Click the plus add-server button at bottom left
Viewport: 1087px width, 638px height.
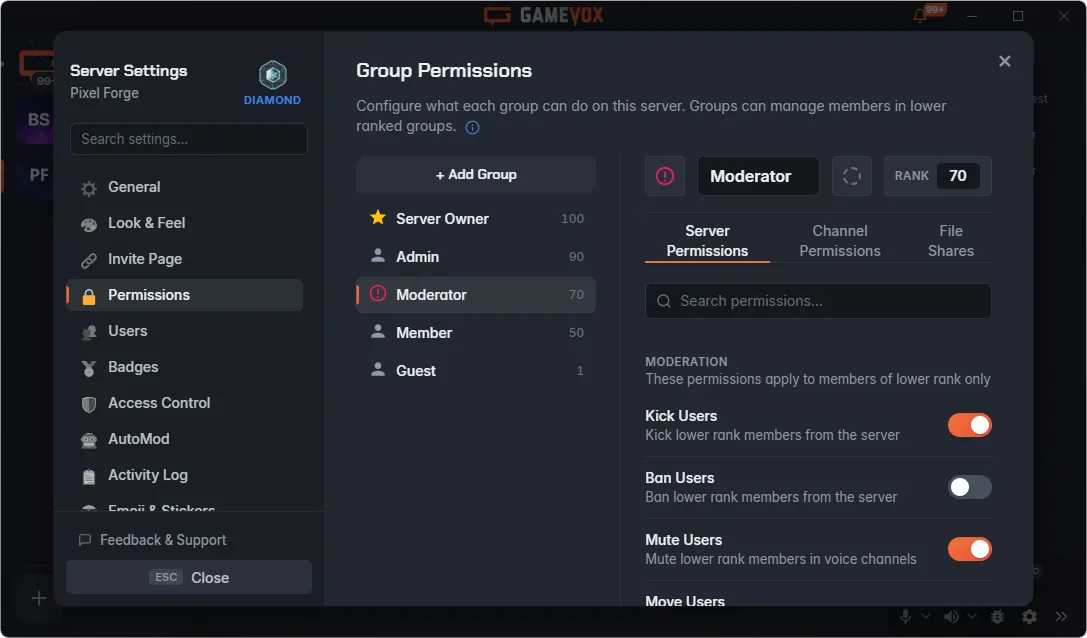(39, 598)
